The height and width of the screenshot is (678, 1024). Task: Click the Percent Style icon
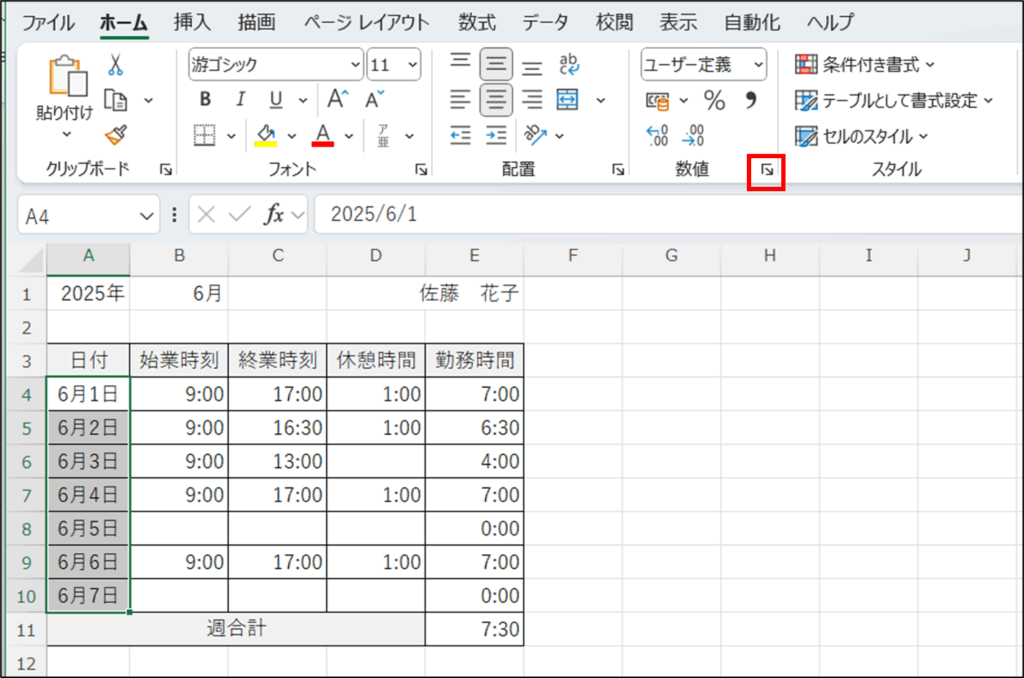pyautogui.click(x=714, y=100)
